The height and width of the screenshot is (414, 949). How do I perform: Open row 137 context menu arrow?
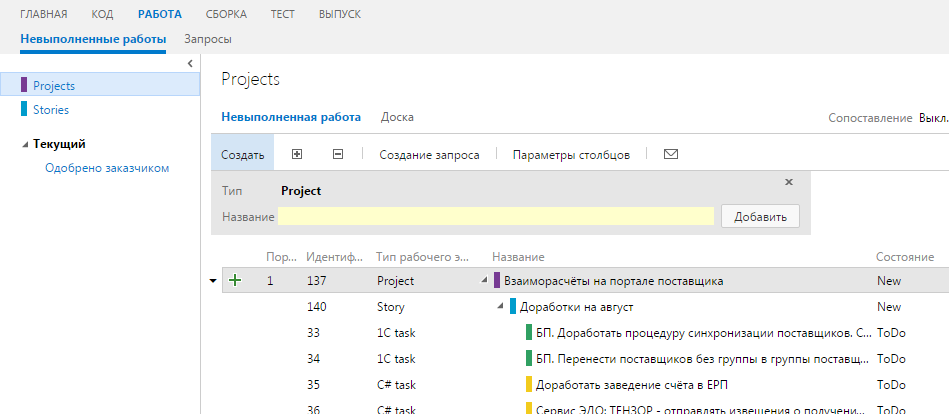[212, 281]
